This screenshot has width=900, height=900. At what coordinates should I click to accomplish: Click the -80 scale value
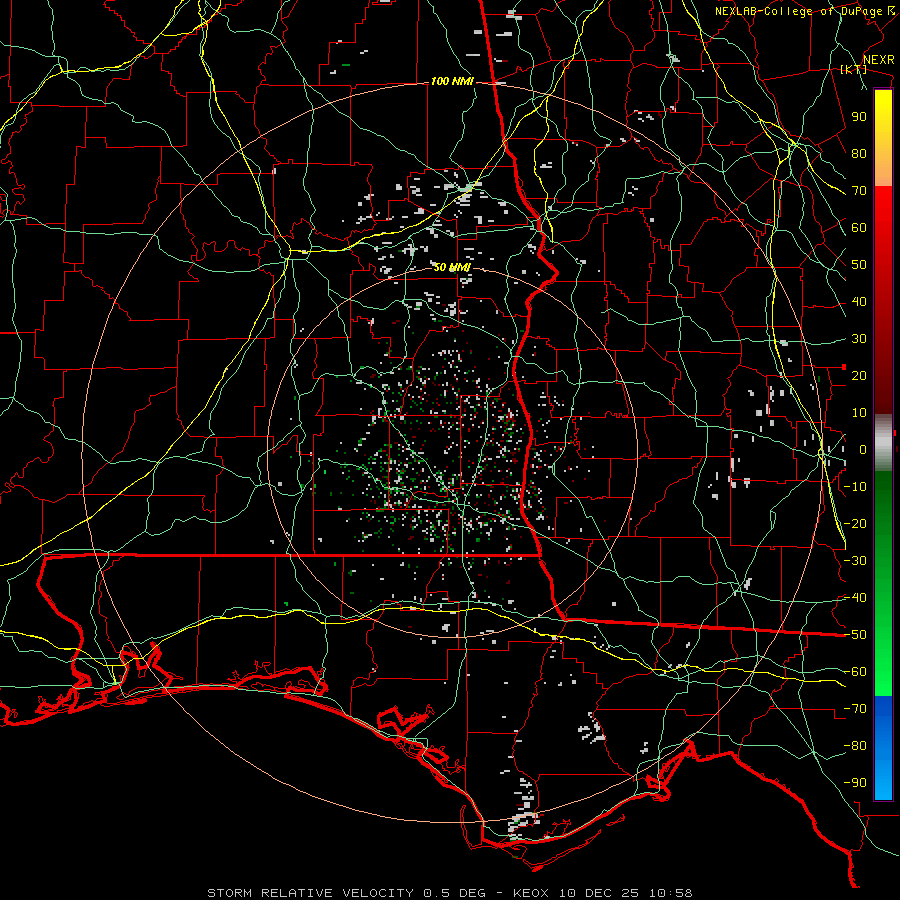coord(855,746)
